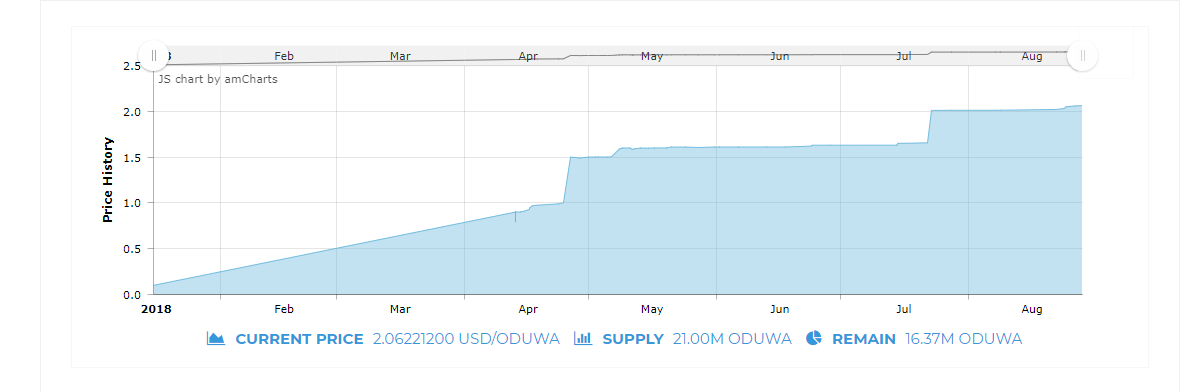
Task: Click the Price History axis title
Action: pyautogui.click(x=107, y=180)
